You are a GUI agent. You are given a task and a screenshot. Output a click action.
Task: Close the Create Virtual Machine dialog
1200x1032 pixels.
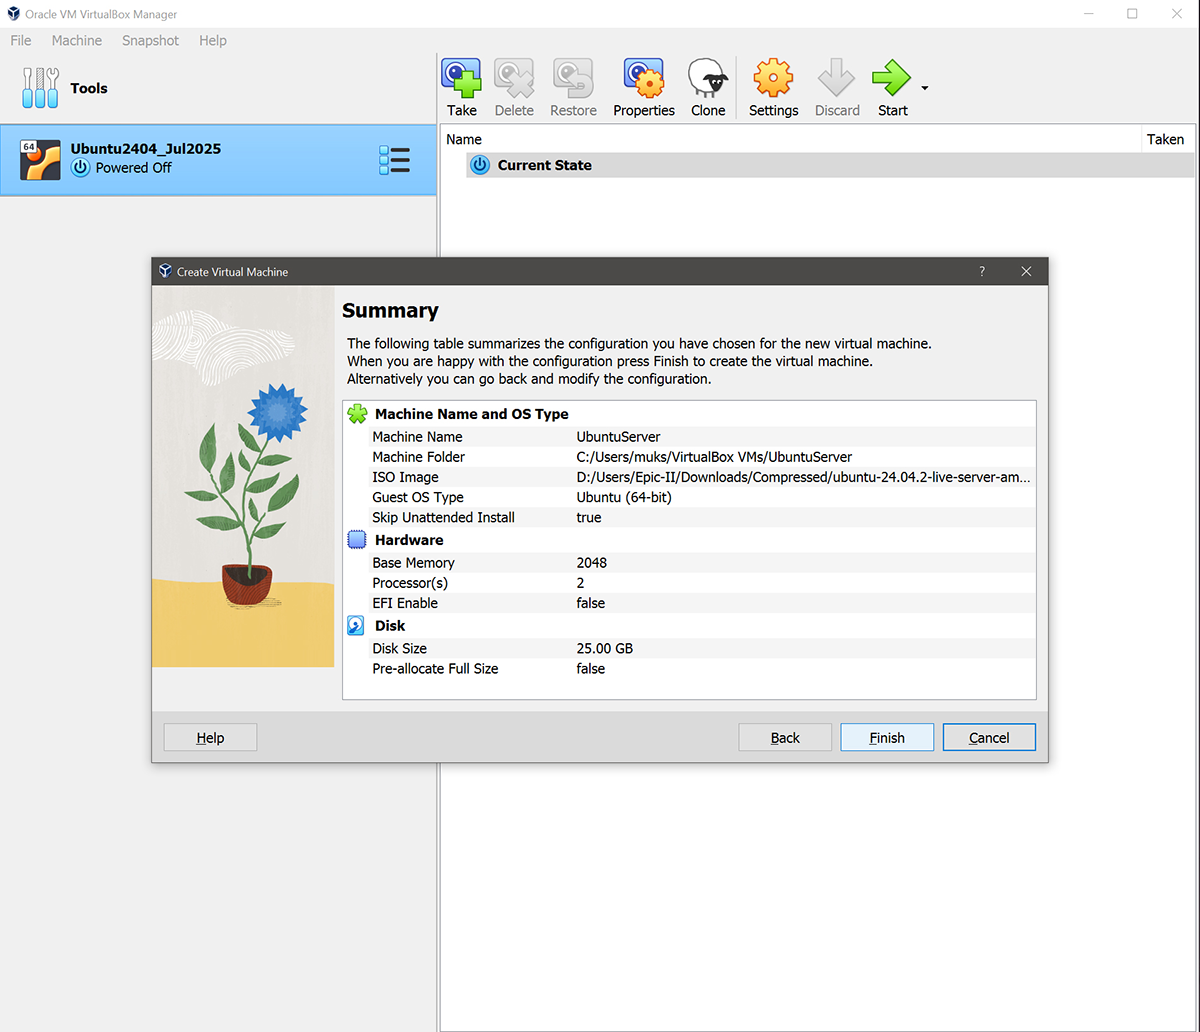(1026, 271)
